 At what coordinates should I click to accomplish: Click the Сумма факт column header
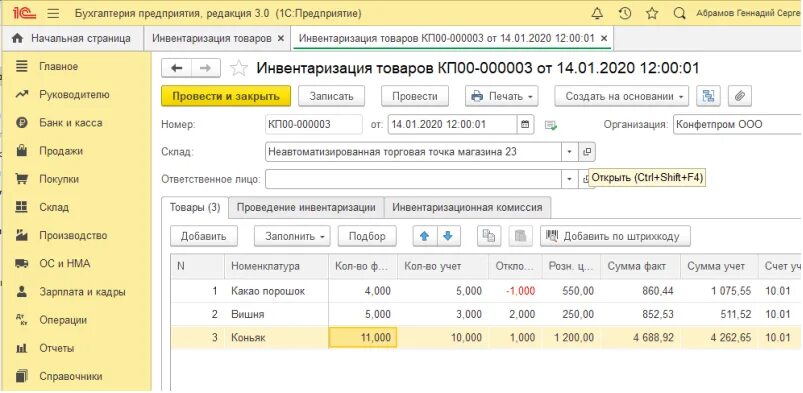point(640,266)
